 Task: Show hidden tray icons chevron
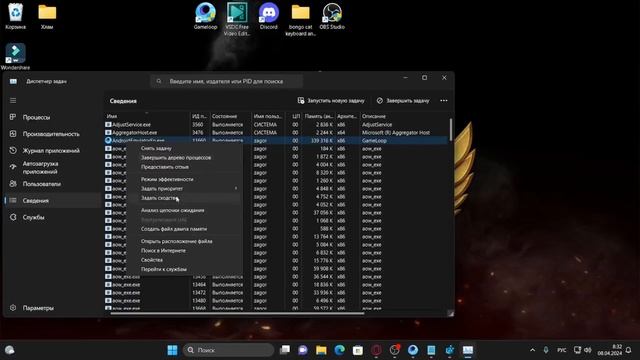[x=532, y=350]
